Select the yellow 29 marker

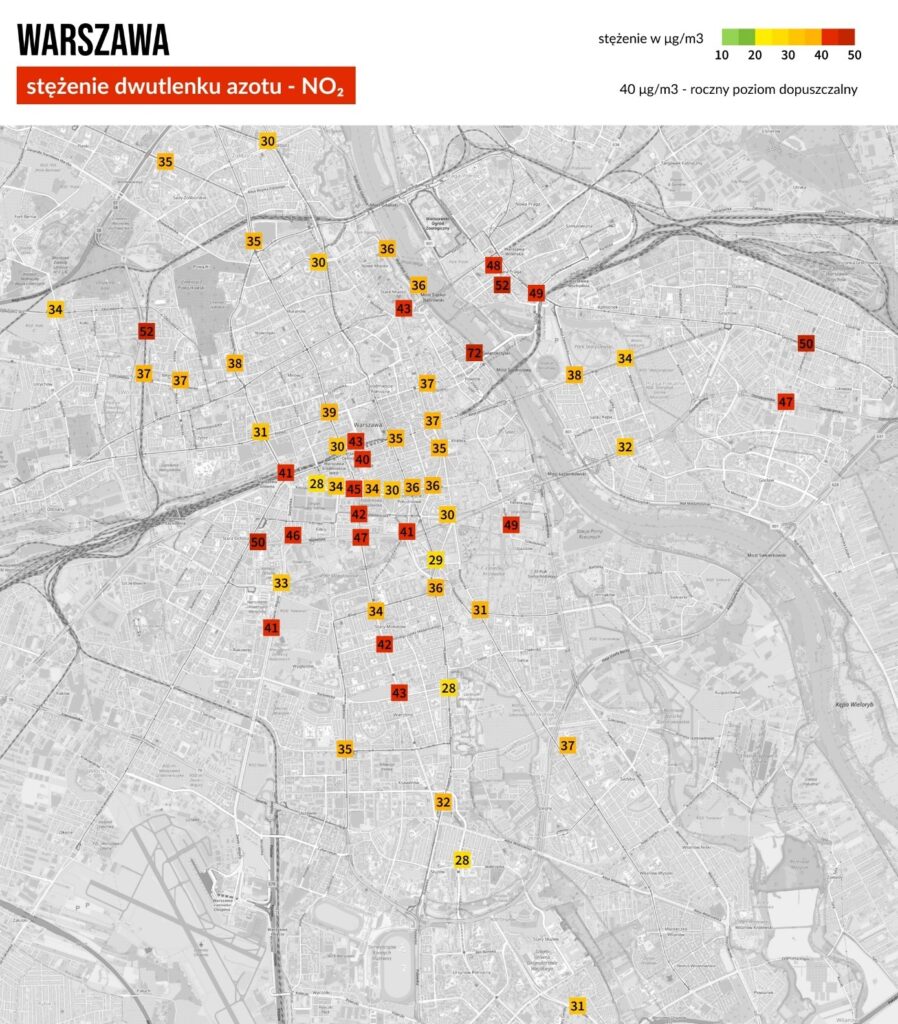(436, 560)
